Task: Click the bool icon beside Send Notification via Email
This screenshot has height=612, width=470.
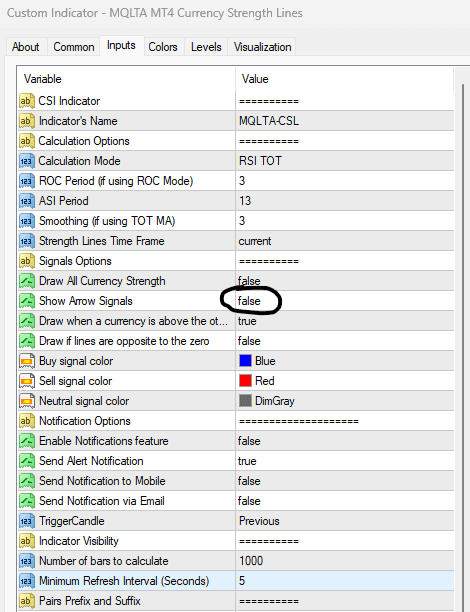Action: 27,501
